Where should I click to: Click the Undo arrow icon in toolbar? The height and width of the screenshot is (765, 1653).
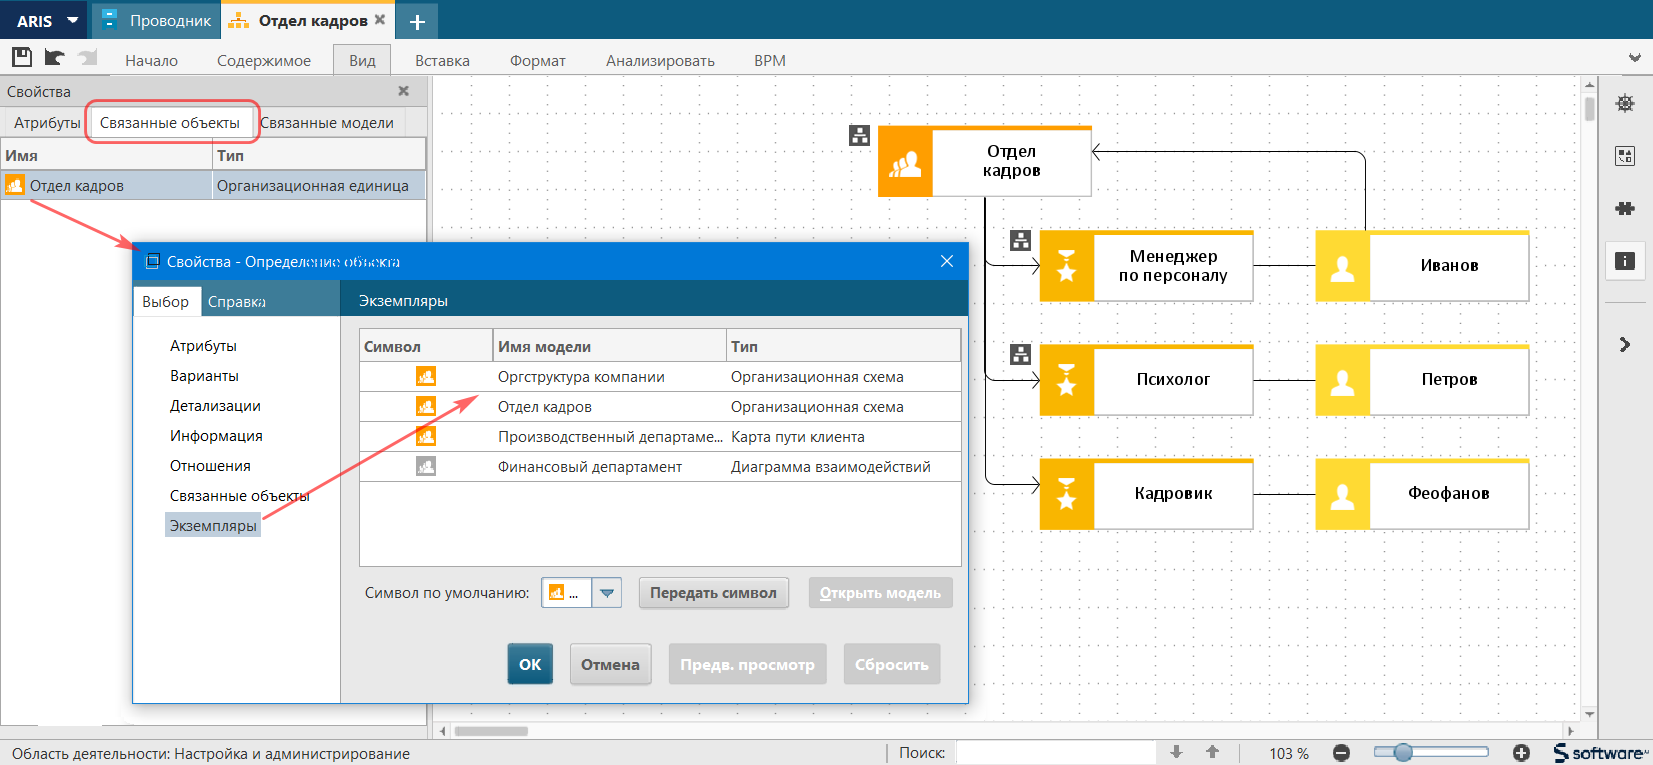[54, 57]
